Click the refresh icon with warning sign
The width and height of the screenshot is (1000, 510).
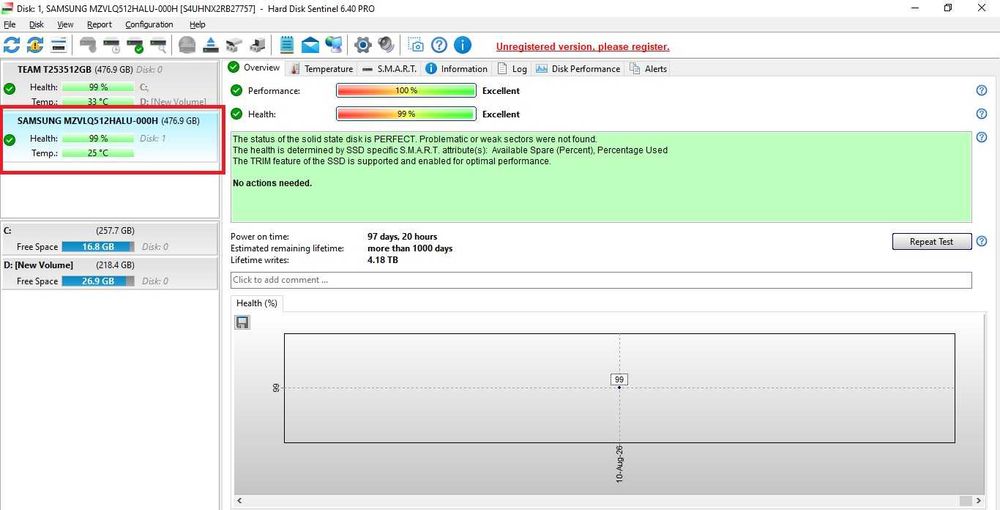35,45
